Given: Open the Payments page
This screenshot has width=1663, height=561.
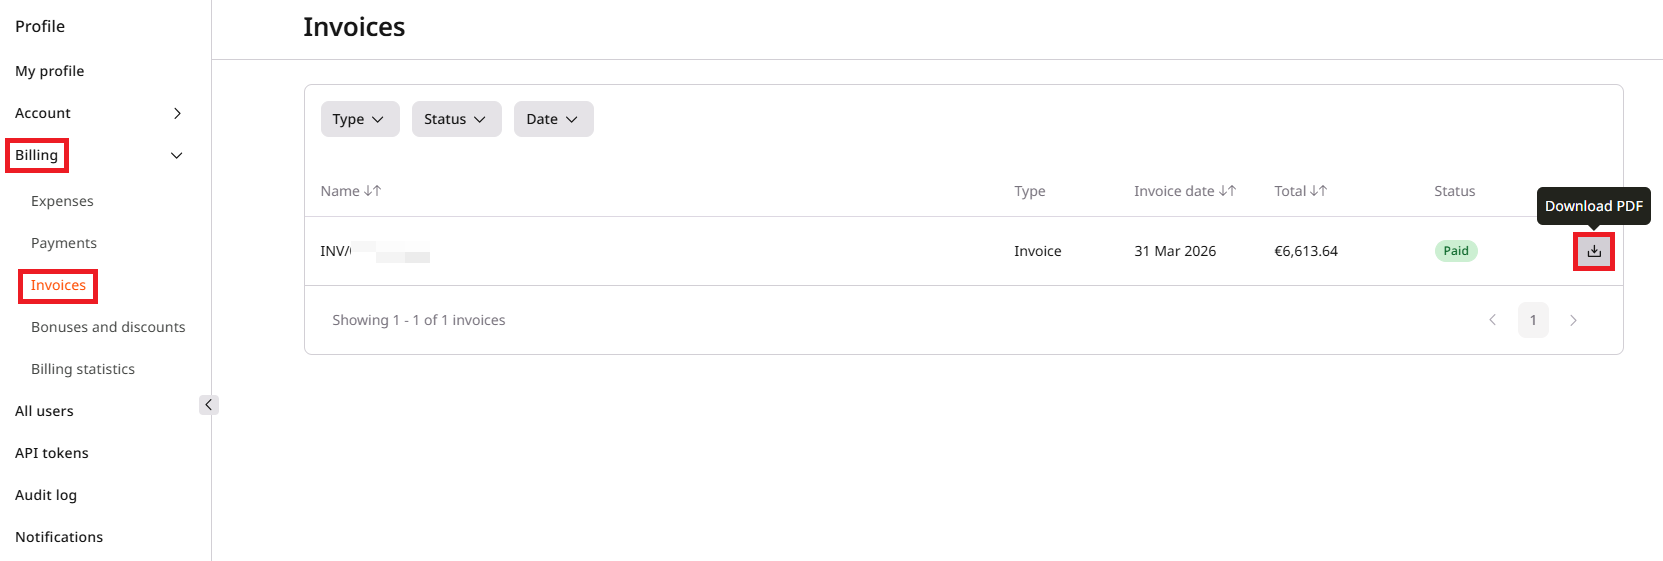Looking at the screenshot, I should pyautogui.click(x=64, y=243).
